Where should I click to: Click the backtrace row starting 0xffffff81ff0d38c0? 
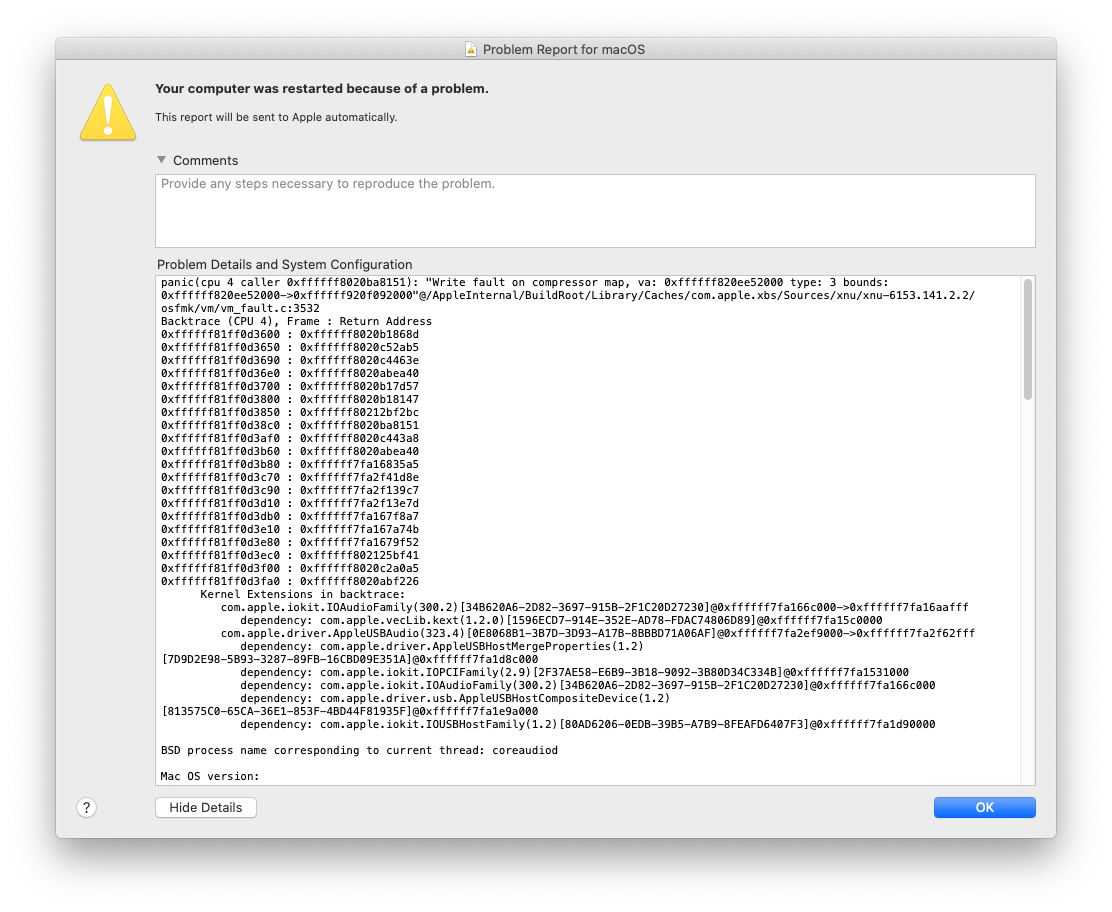(x=290, y=426)
